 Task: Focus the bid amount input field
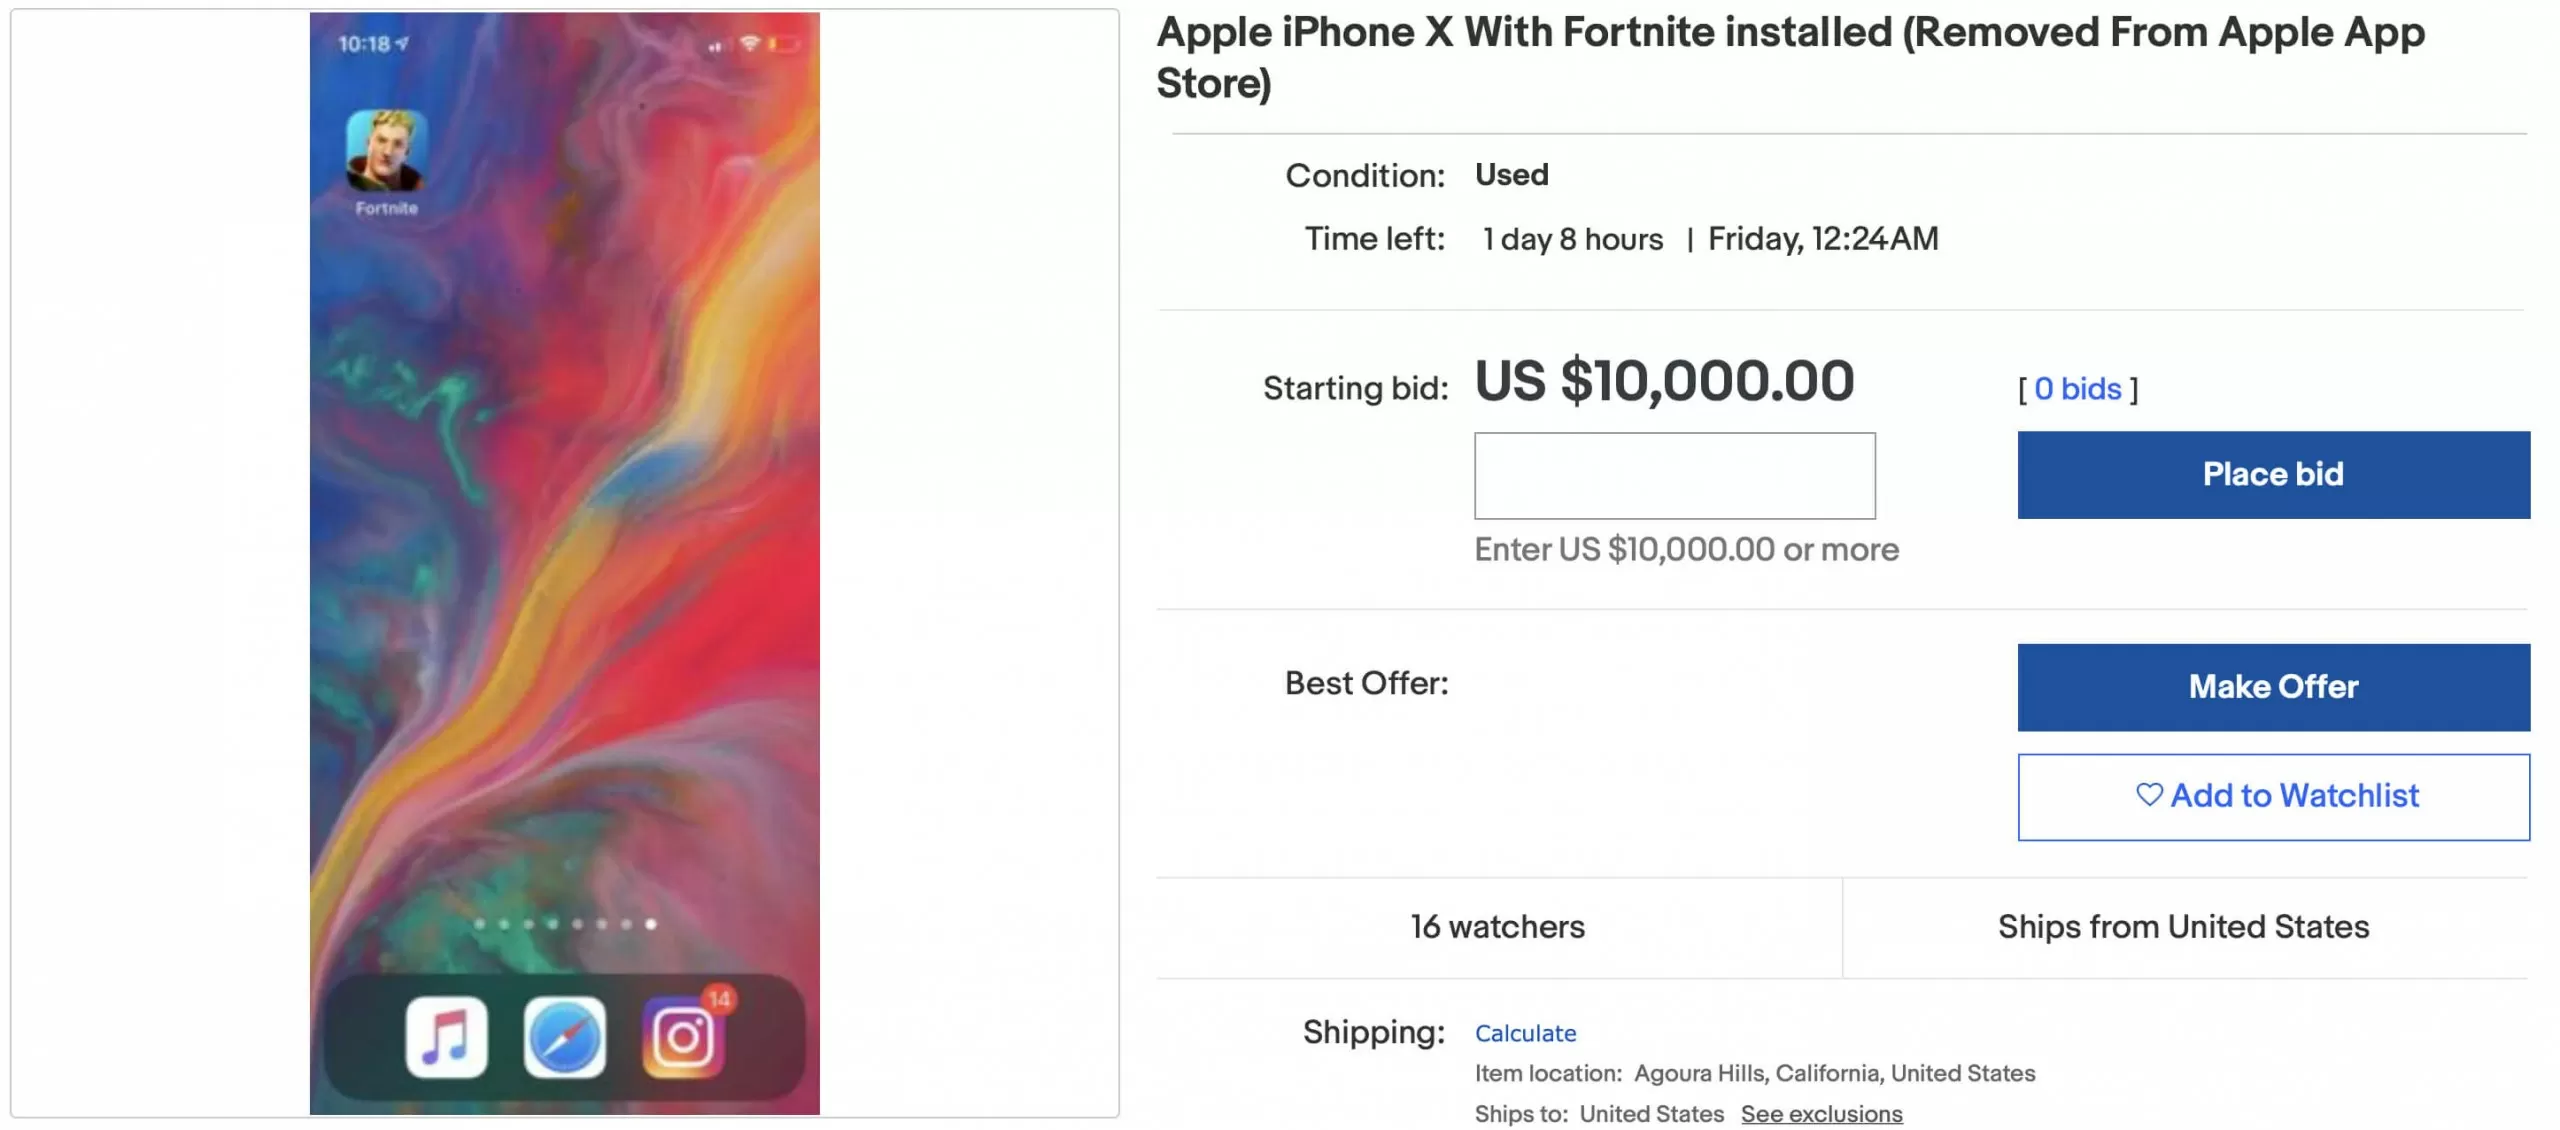coord(1674,475)
